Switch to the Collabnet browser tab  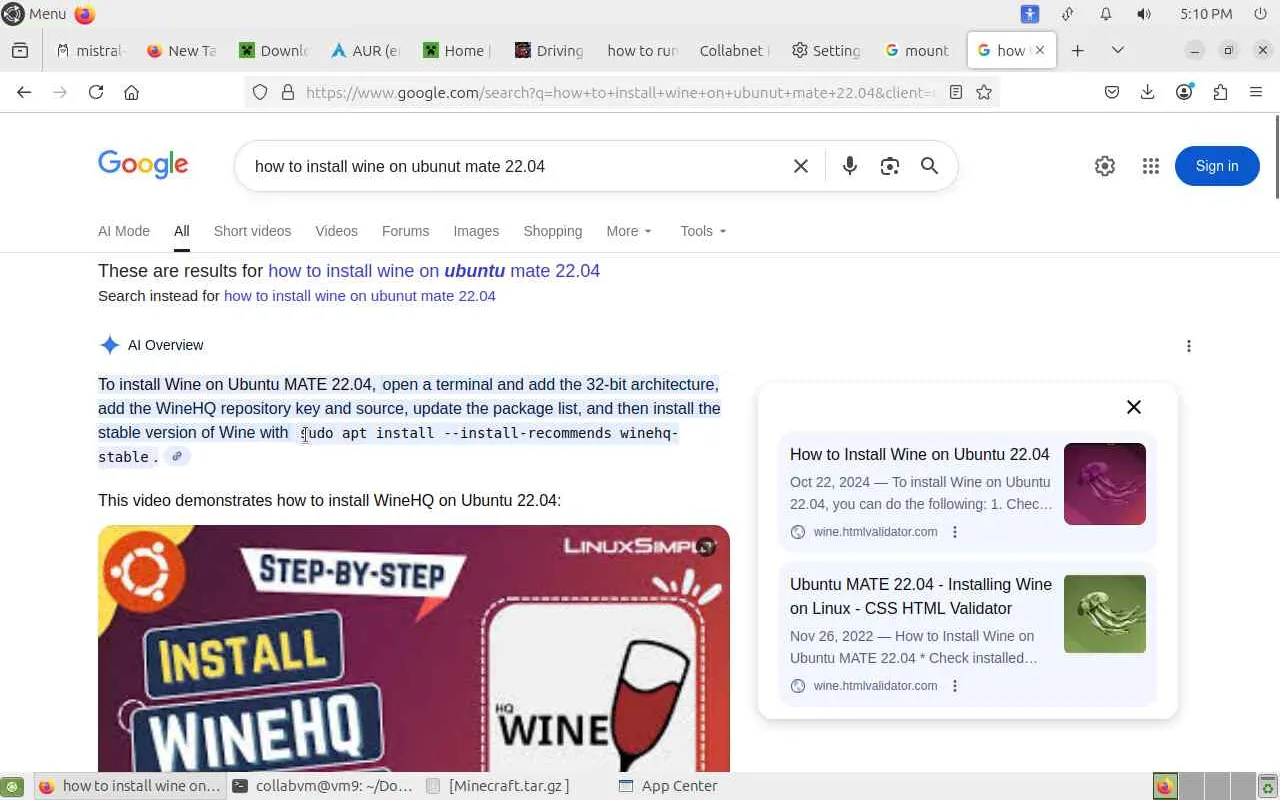point(733,51)
